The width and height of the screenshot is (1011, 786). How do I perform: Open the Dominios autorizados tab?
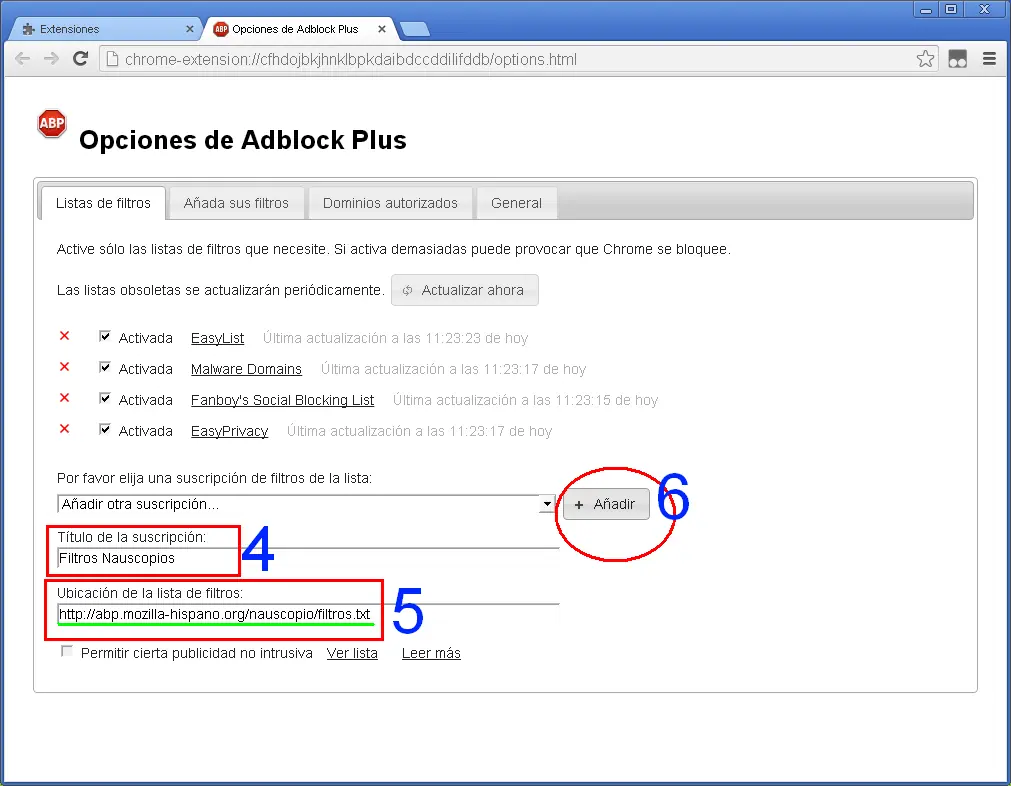click(390, 203)
